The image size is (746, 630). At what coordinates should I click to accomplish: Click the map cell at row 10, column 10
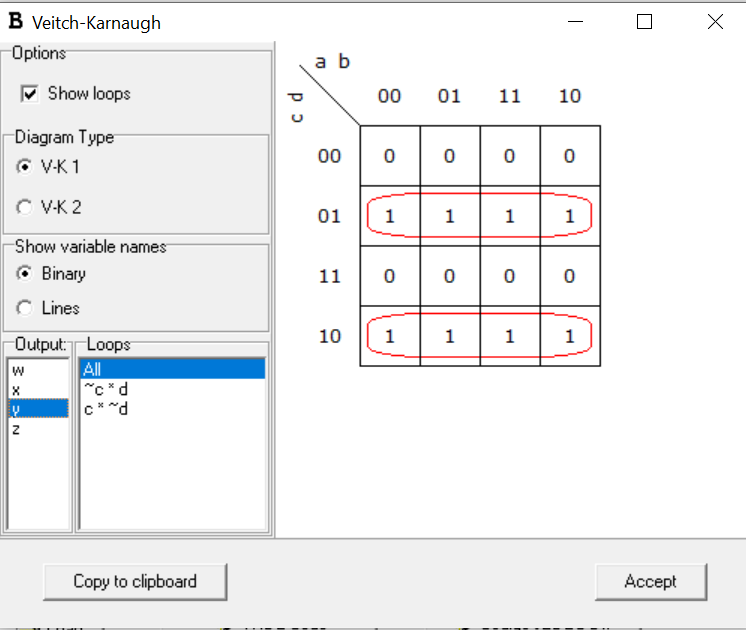tap(570, 336)
